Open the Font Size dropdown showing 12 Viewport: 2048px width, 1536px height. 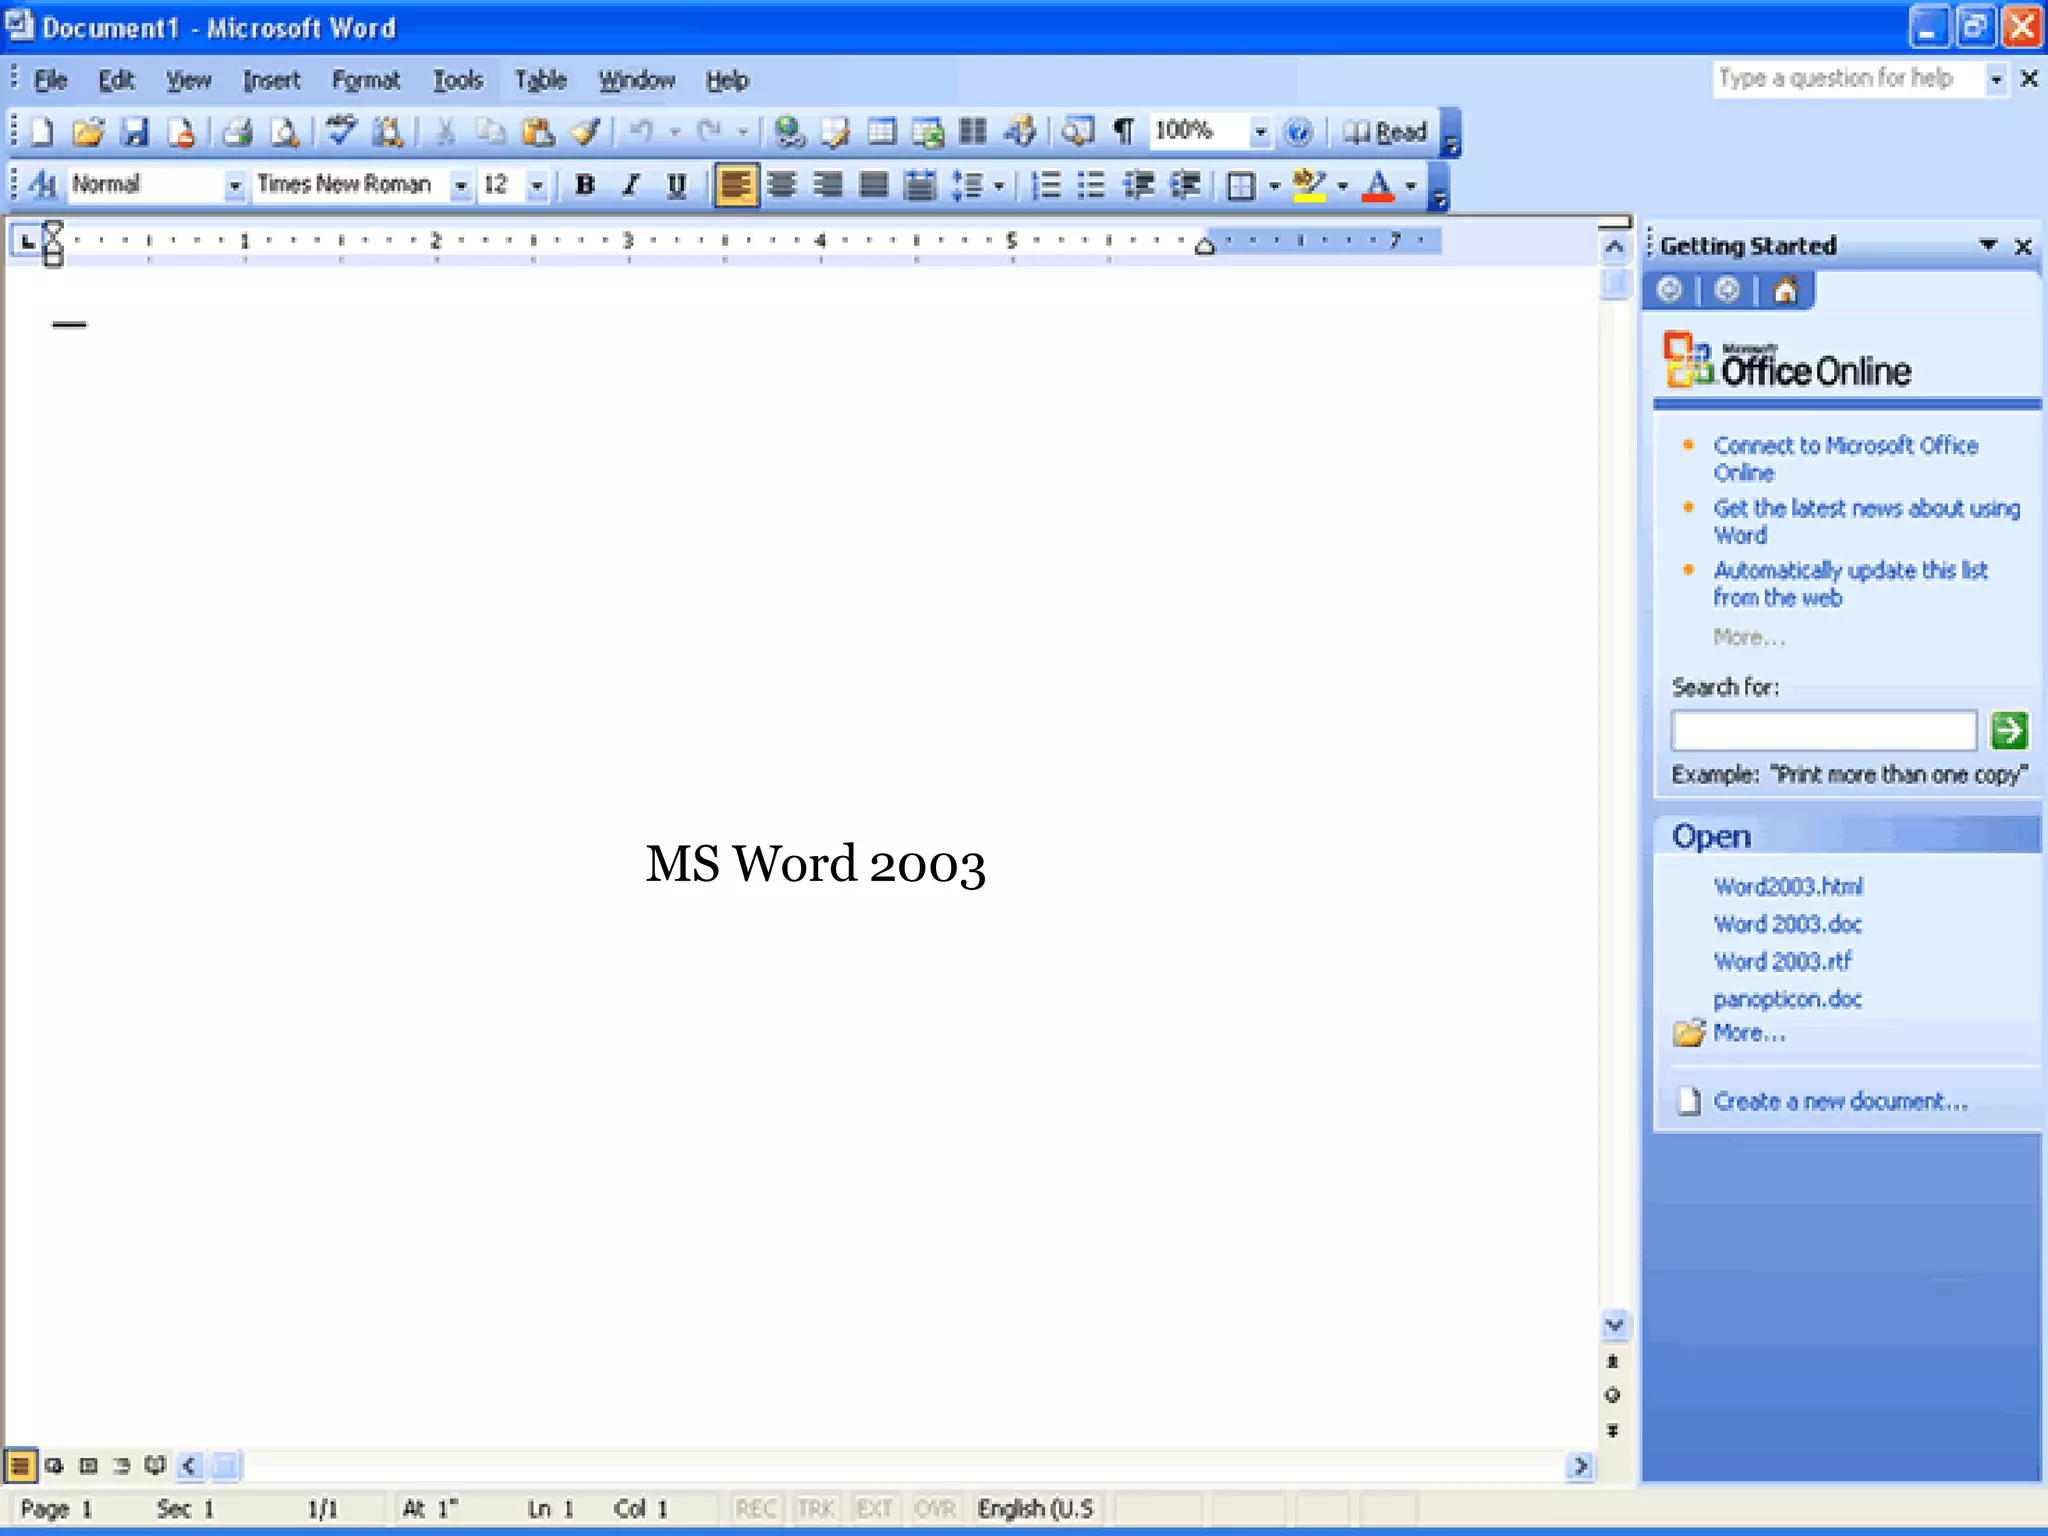point(537,185)
